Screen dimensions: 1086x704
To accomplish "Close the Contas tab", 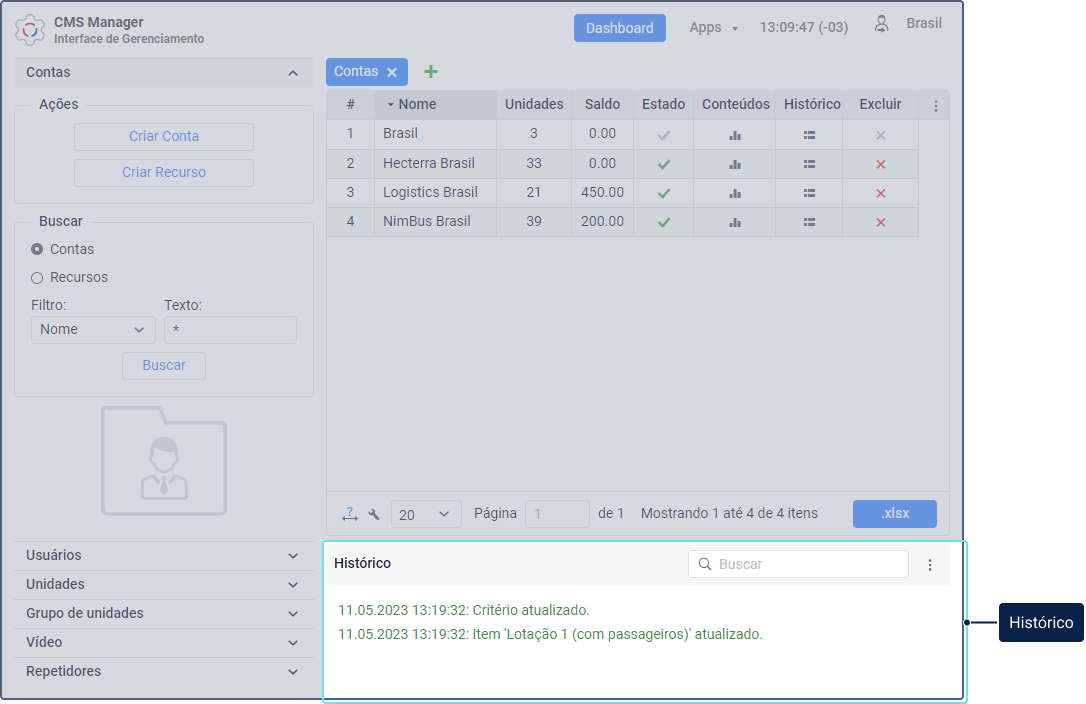I will [x=392, y=72].
